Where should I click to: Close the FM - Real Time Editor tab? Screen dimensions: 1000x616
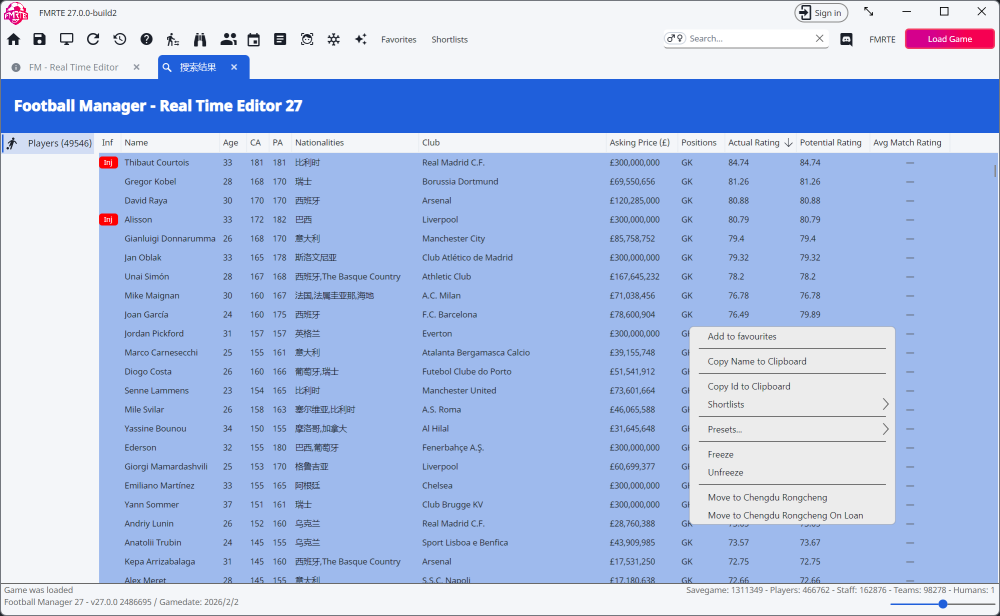pyautogui.click(x=136, y=67)
